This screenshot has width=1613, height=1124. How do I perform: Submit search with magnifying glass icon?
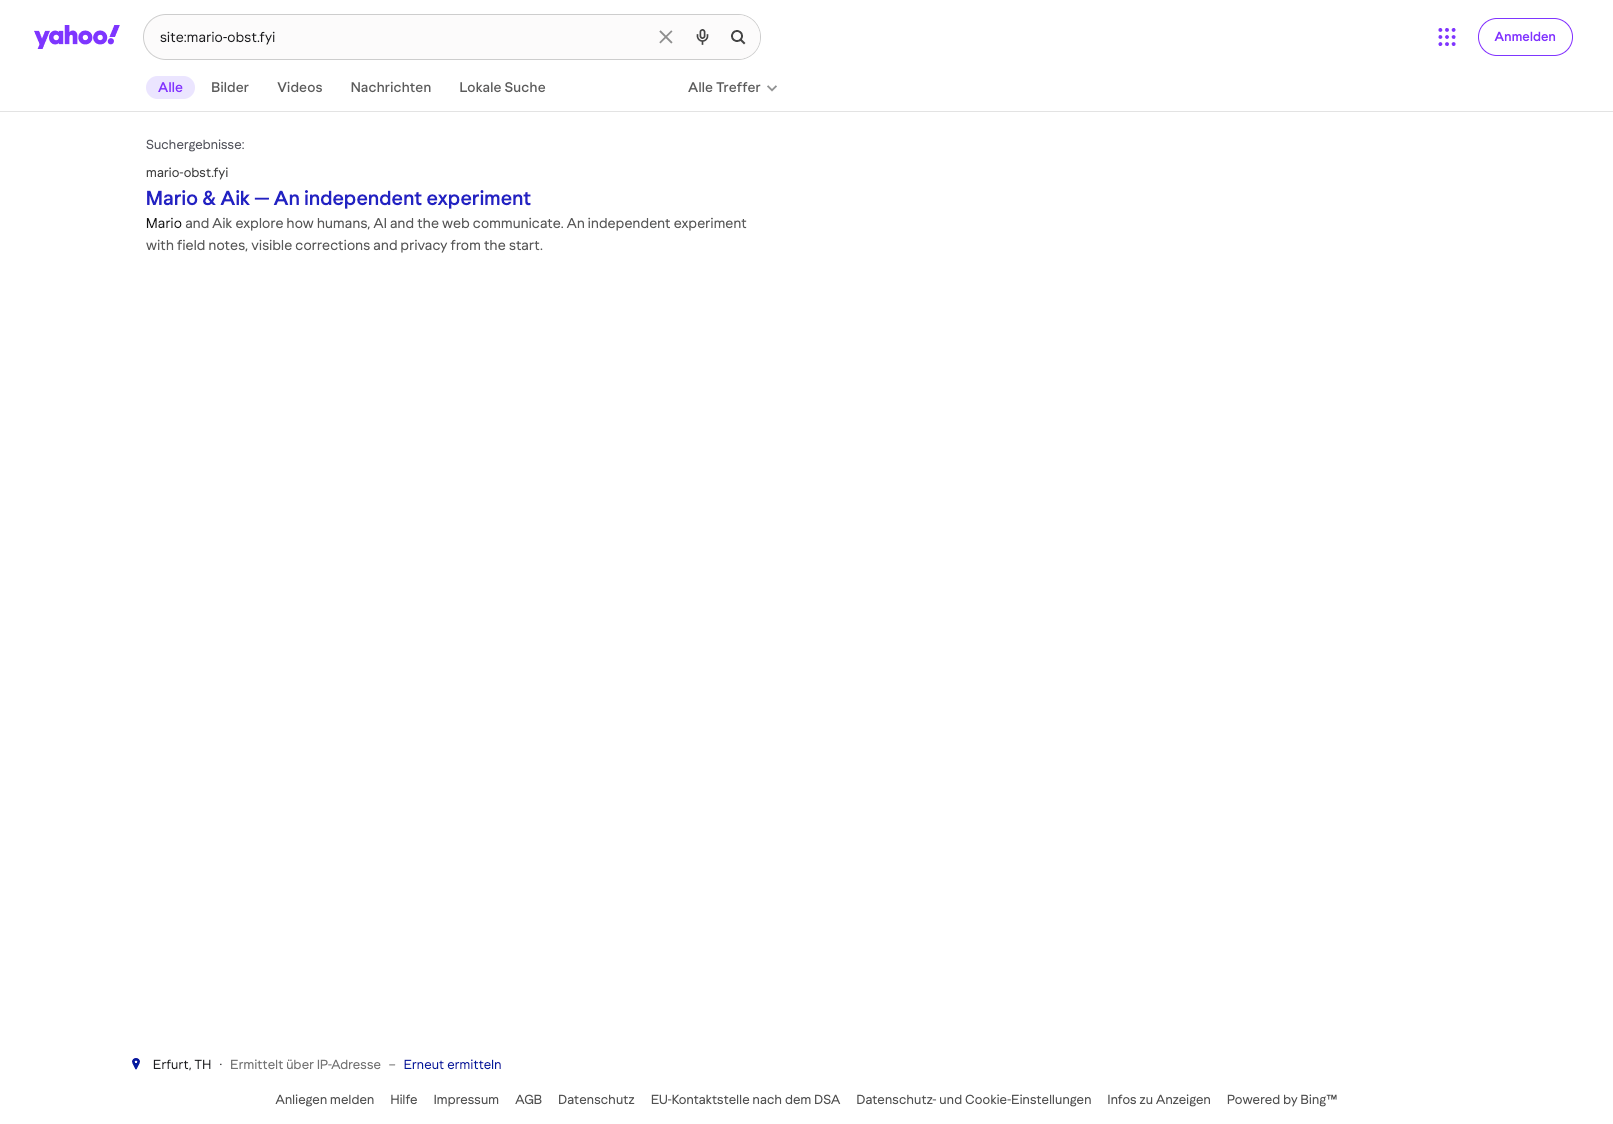738,37
